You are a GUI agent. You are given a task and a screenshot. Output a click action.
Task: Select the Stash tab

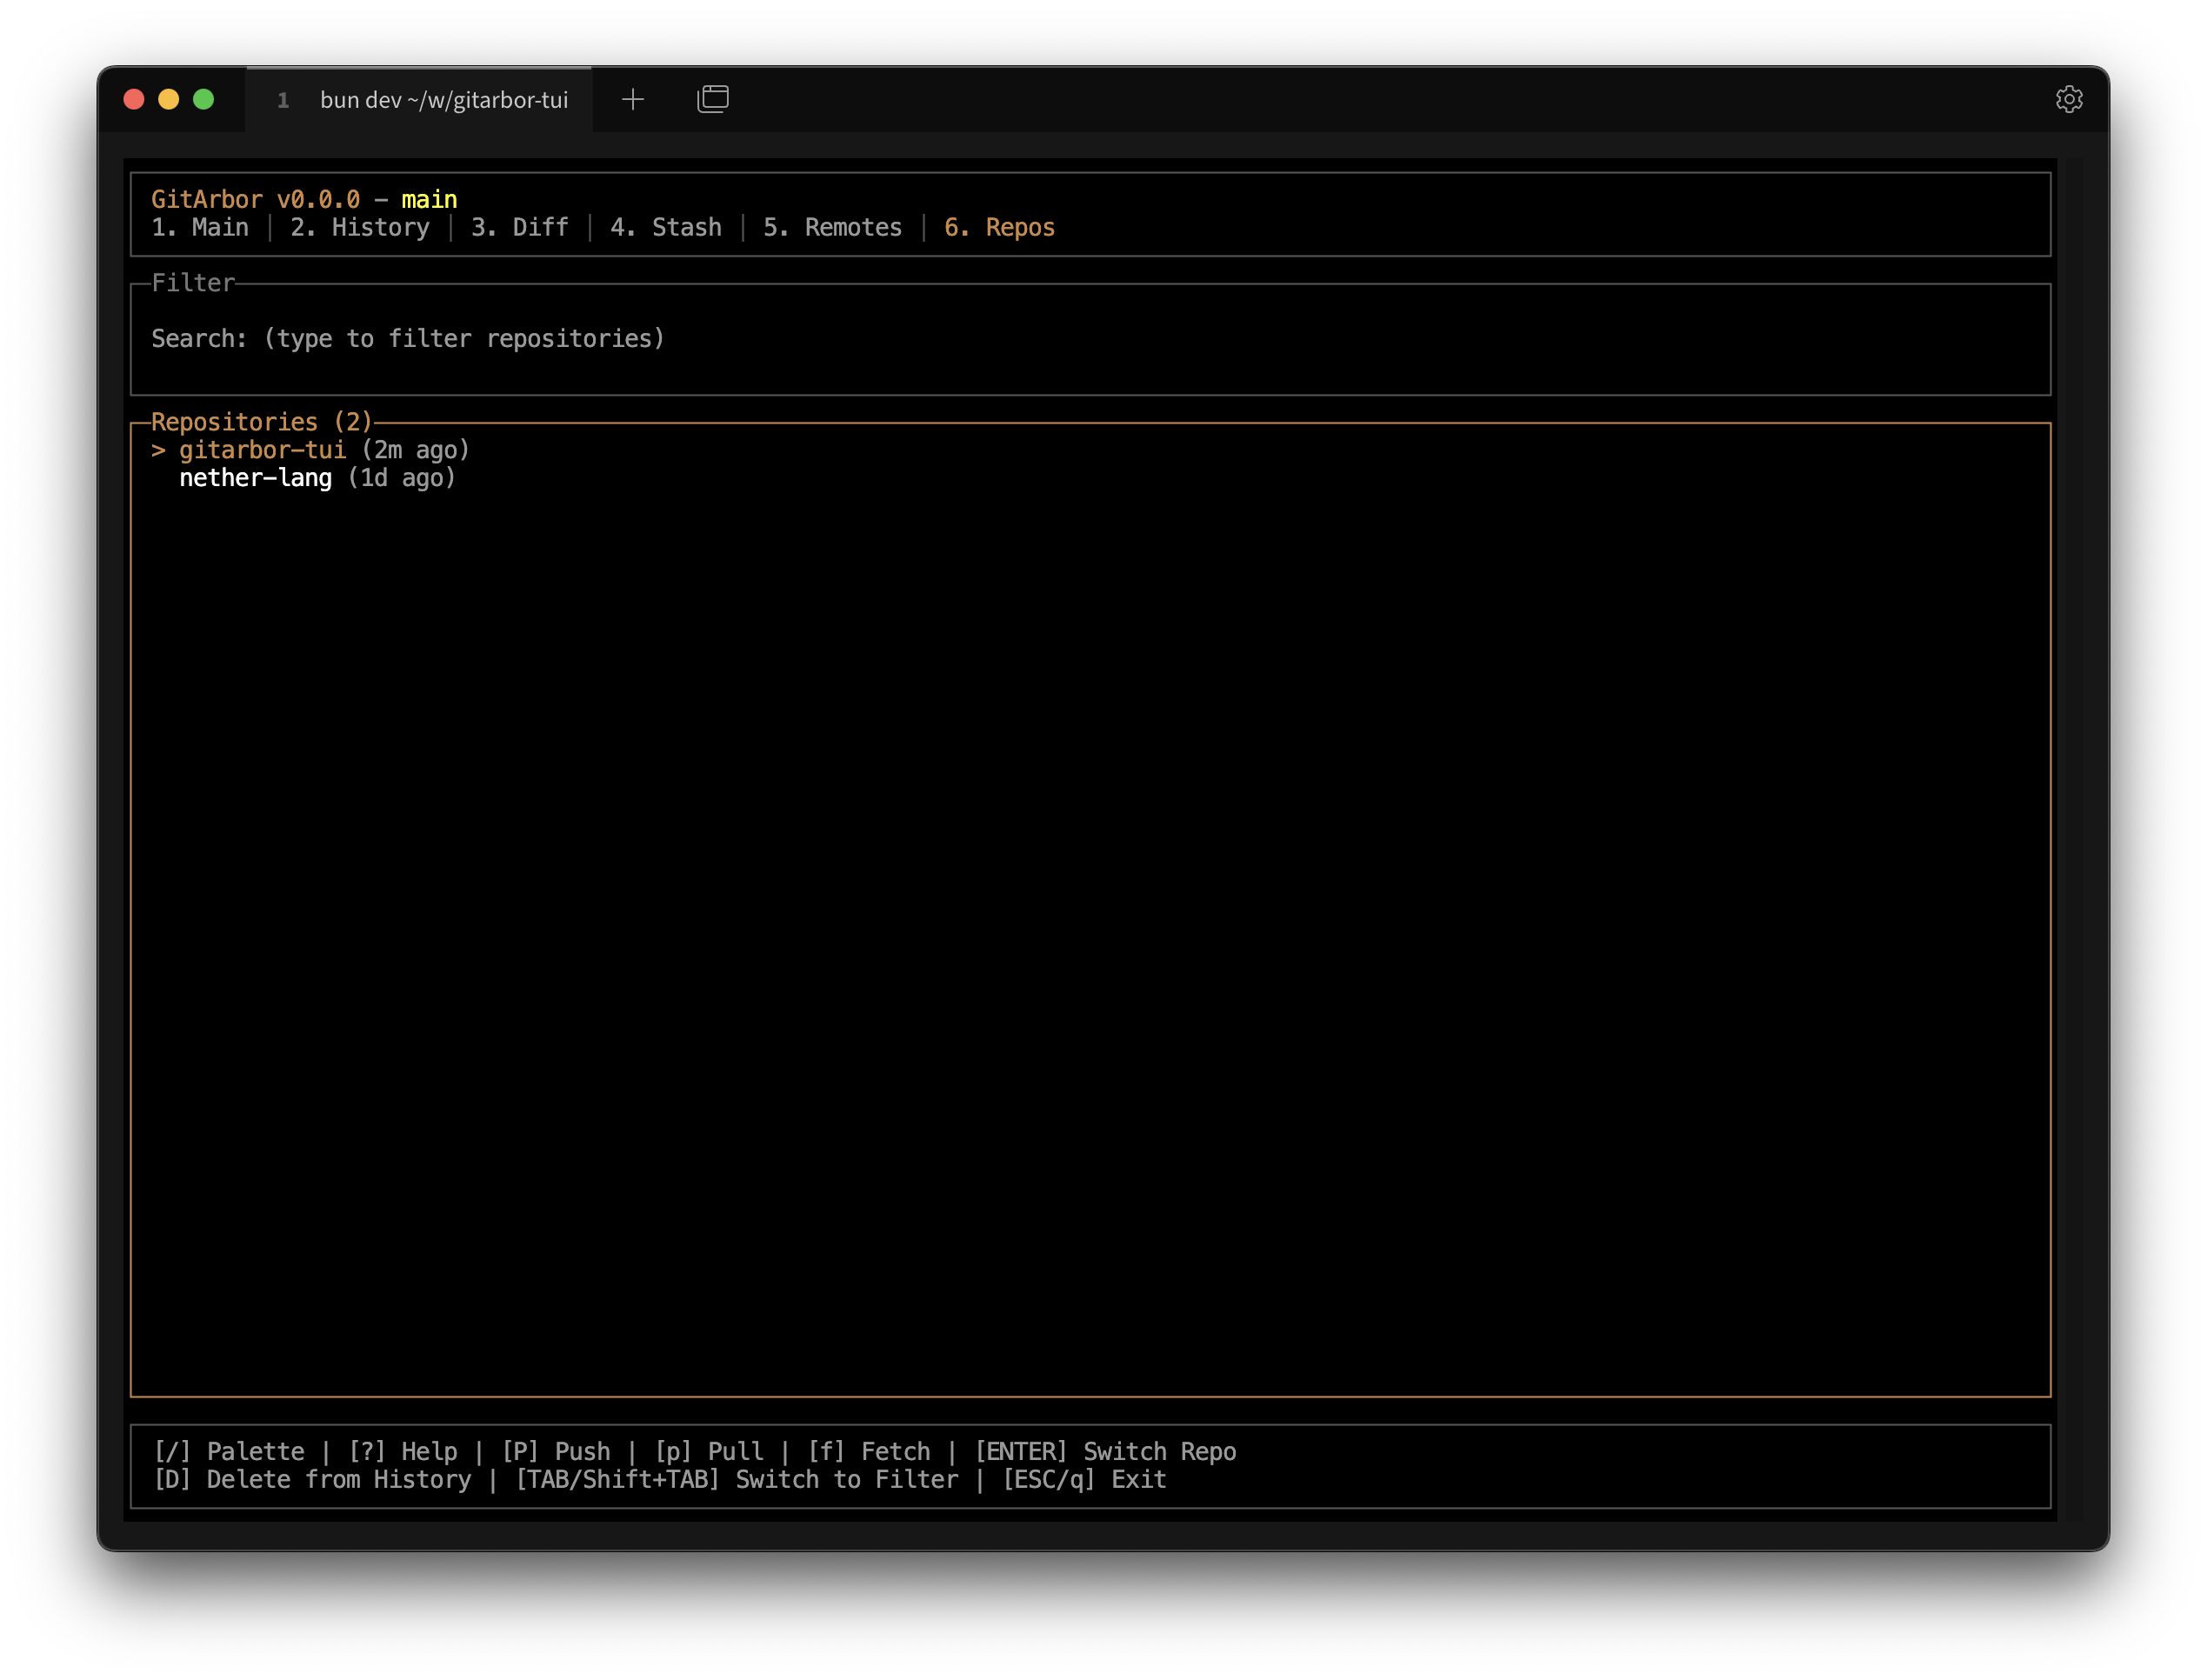click(x=666, y=227)
